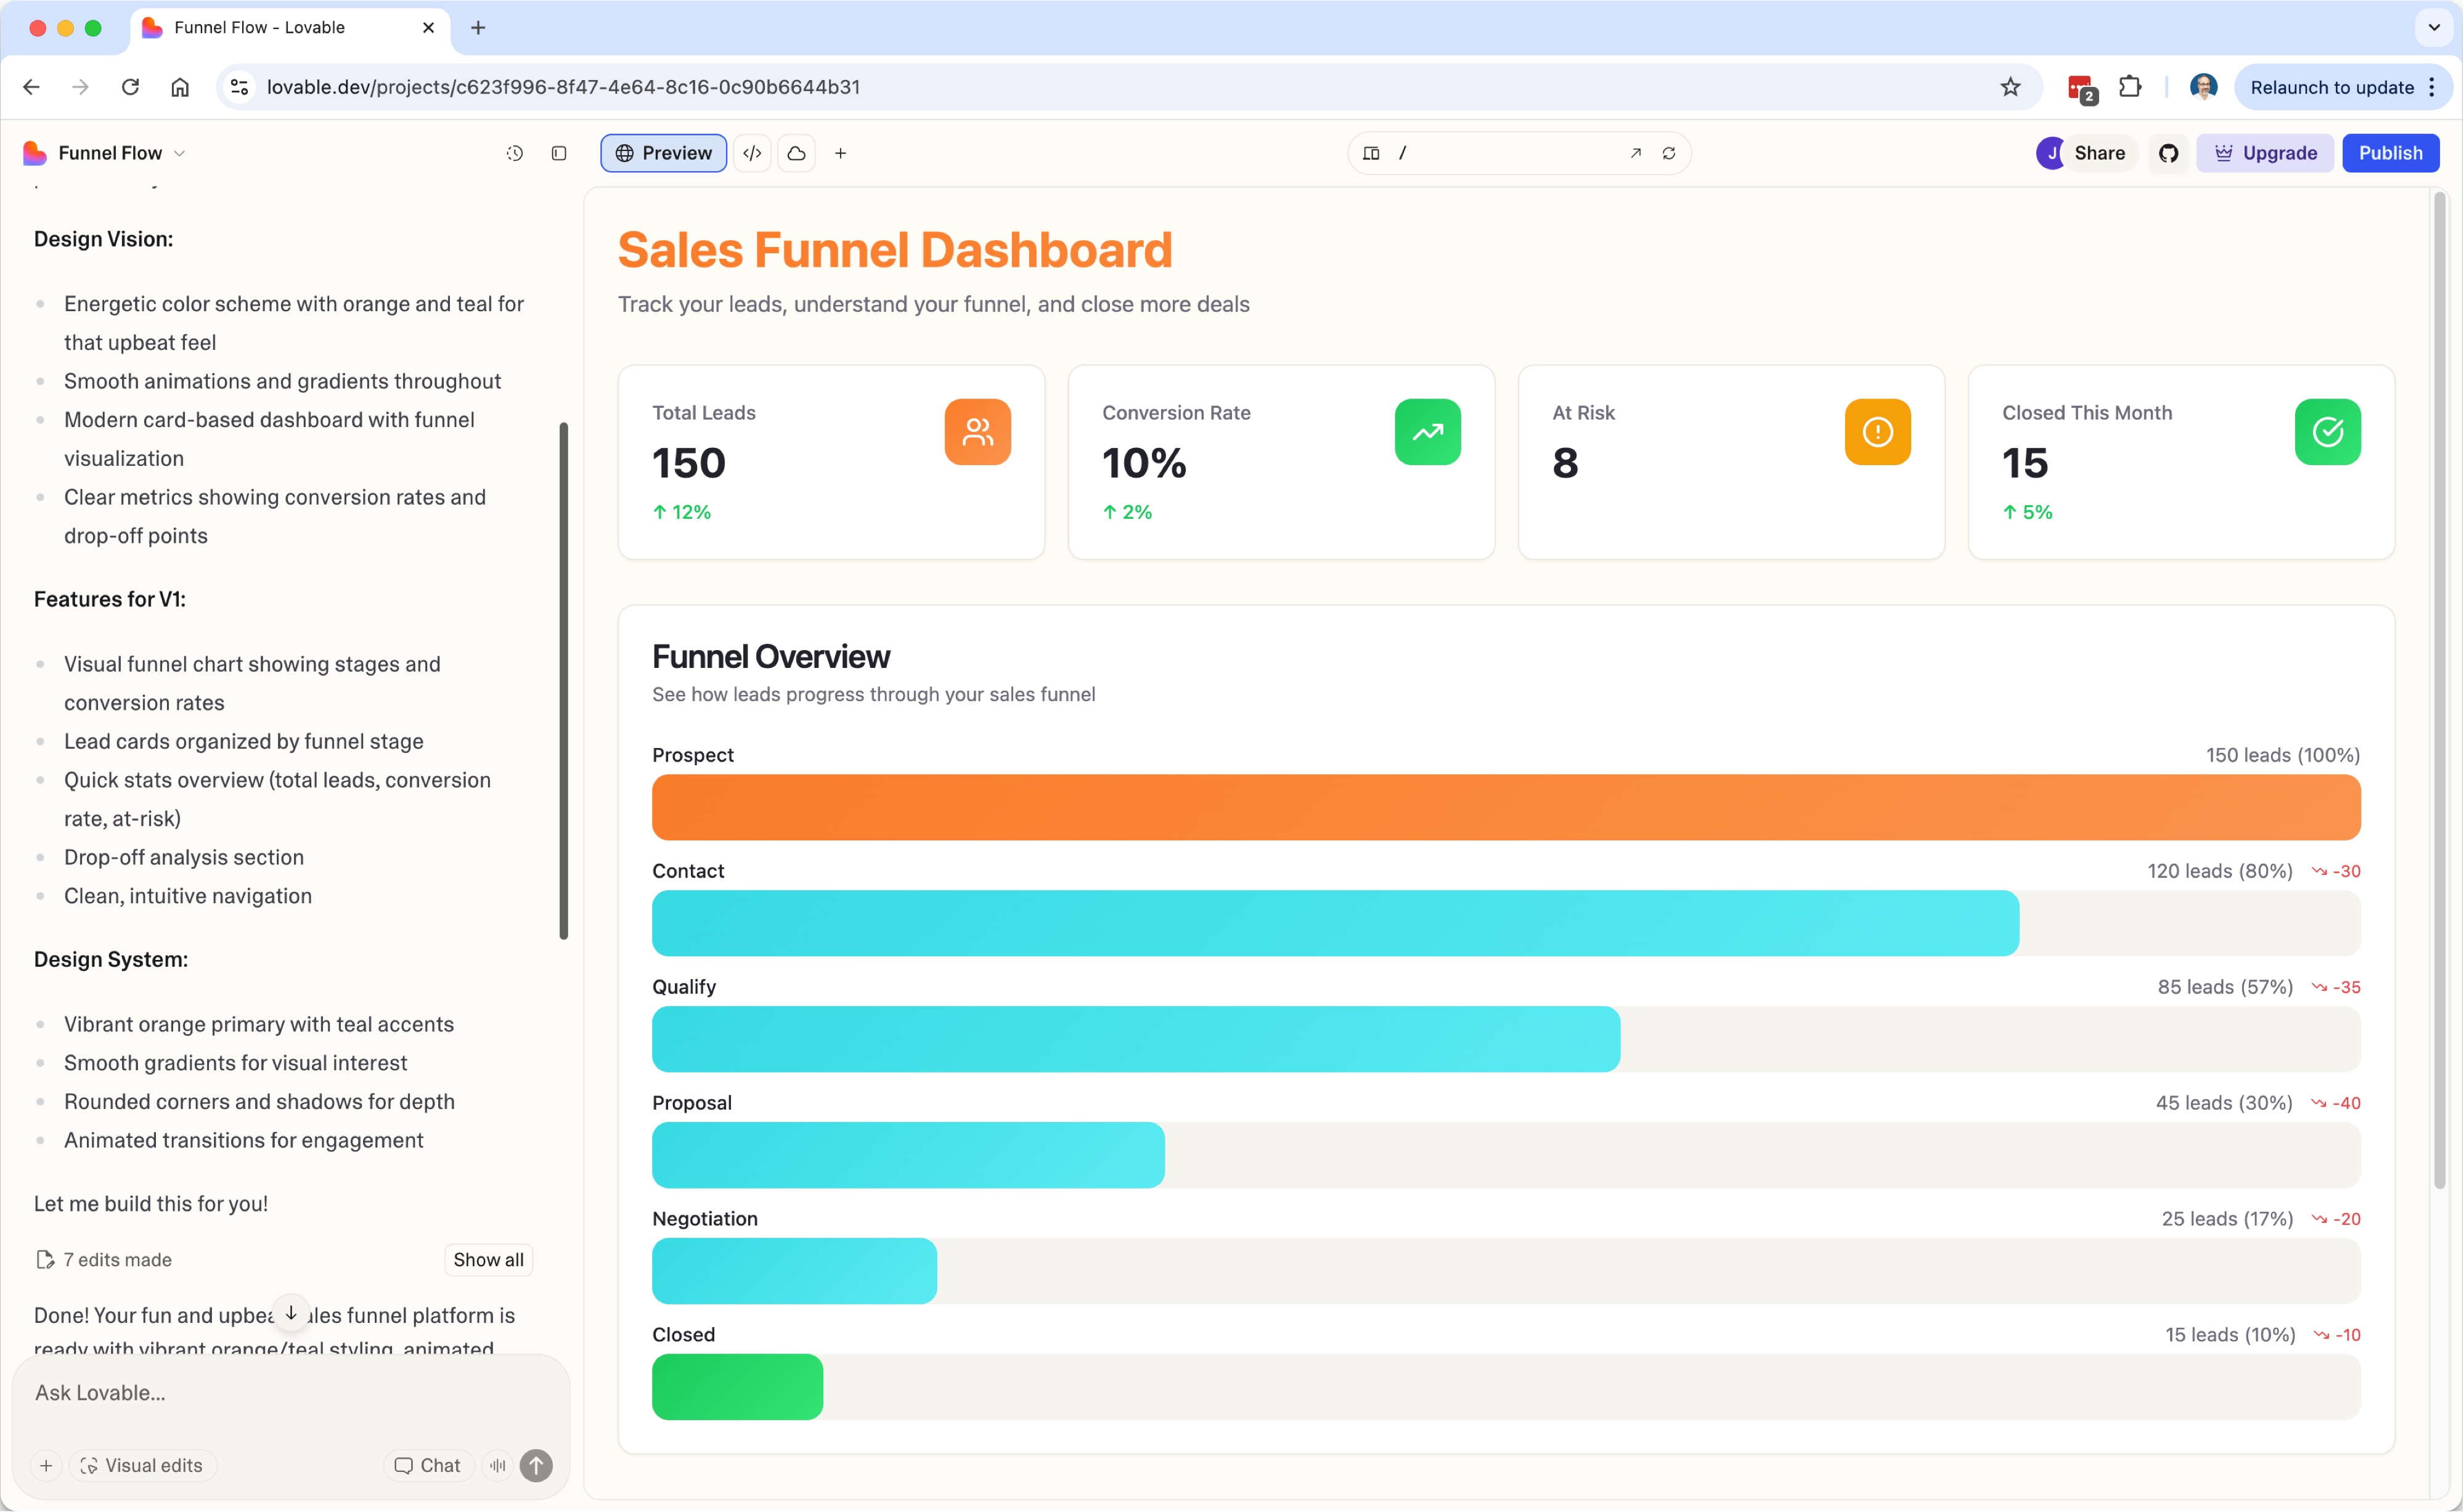Open the cloud panel icon
2464x1512 pixels.
[796, 153]
